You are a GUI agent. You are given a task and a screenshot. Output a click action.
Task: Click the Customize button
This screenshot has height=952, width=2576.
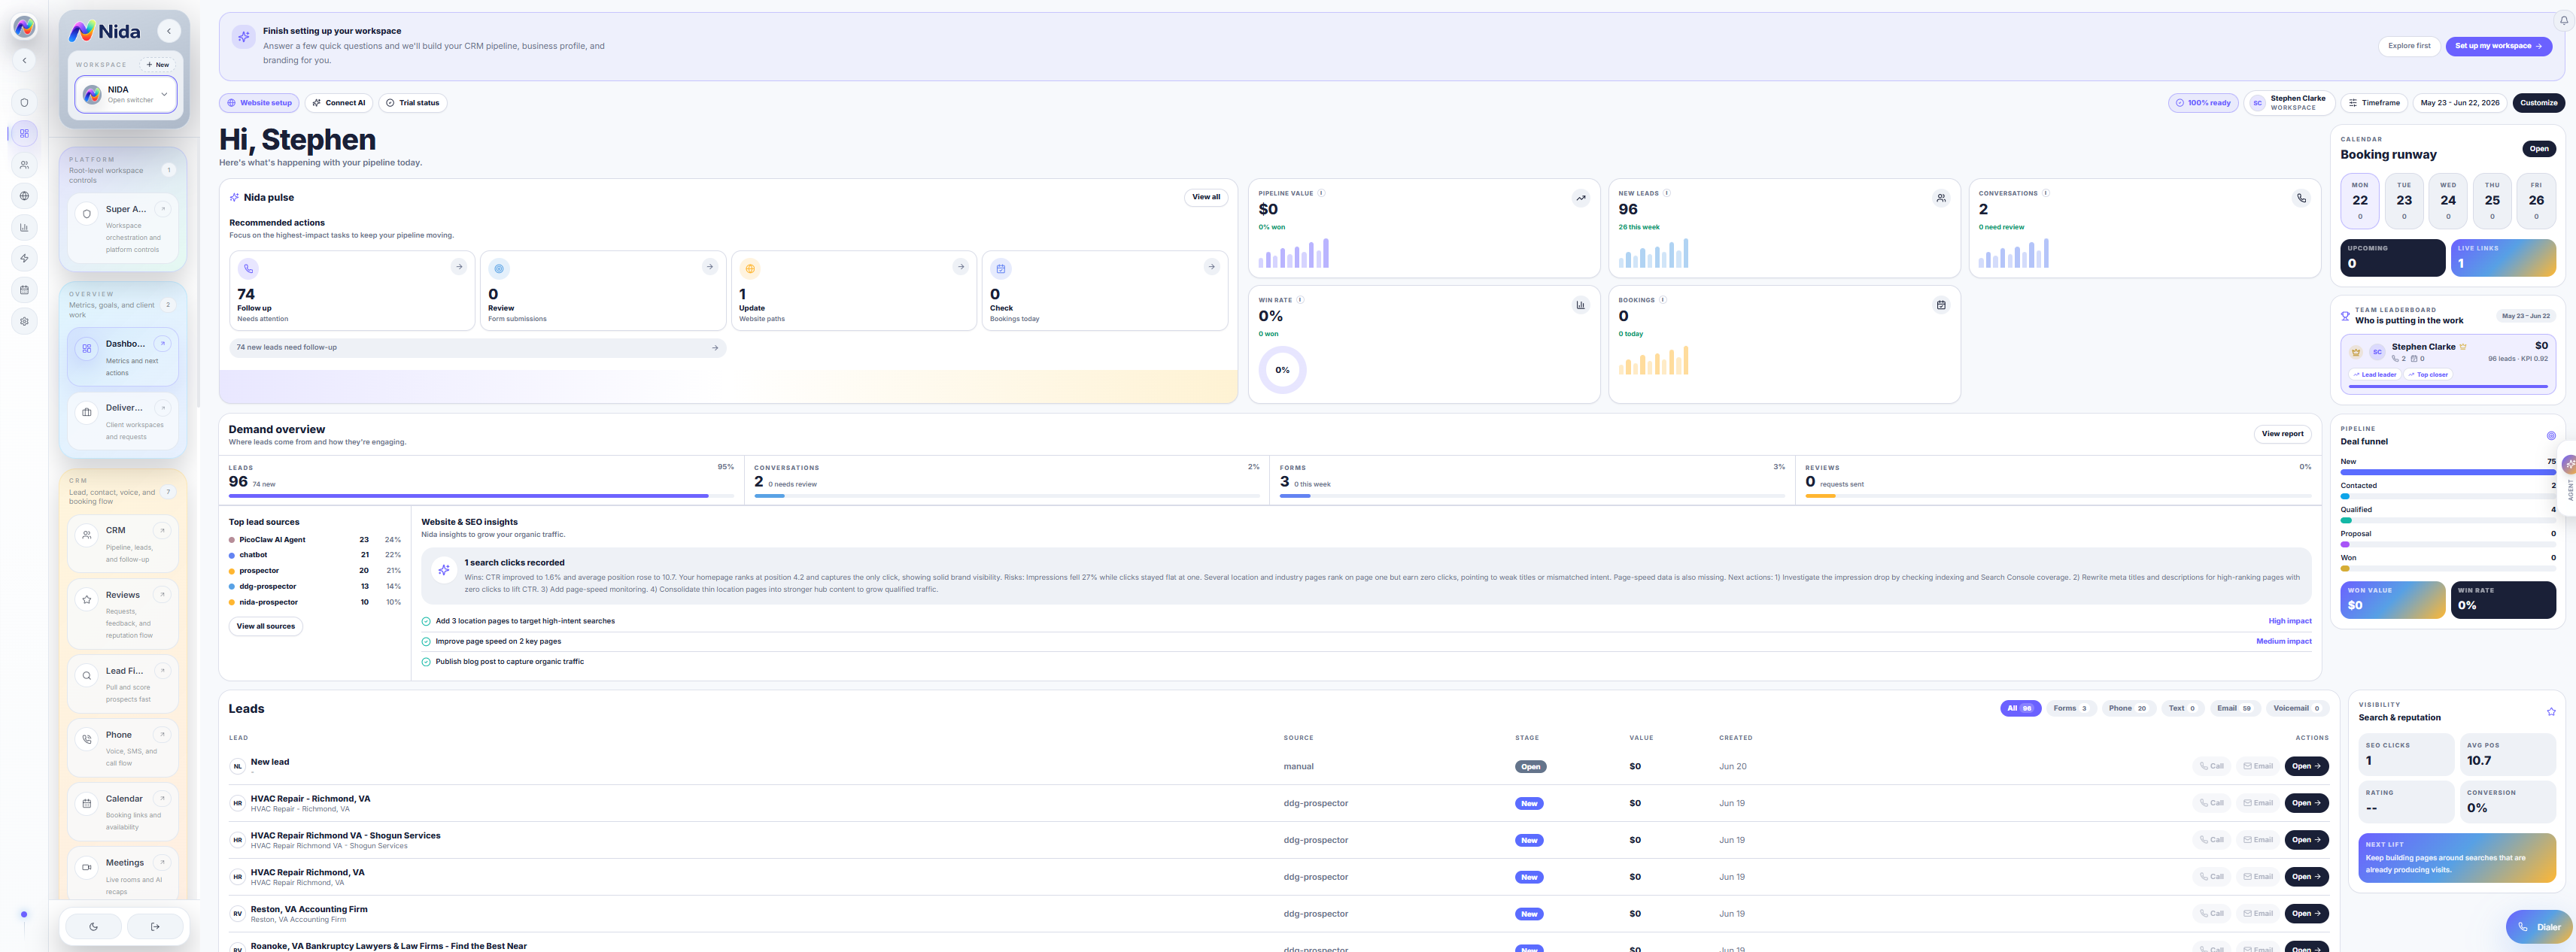point(2538,103)
